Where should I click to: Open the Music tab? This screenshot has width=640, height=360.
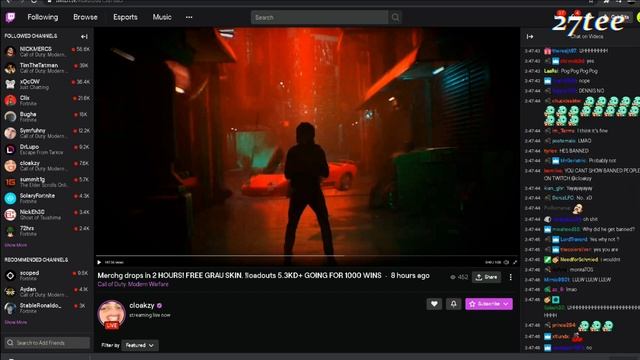click(162, 17)
